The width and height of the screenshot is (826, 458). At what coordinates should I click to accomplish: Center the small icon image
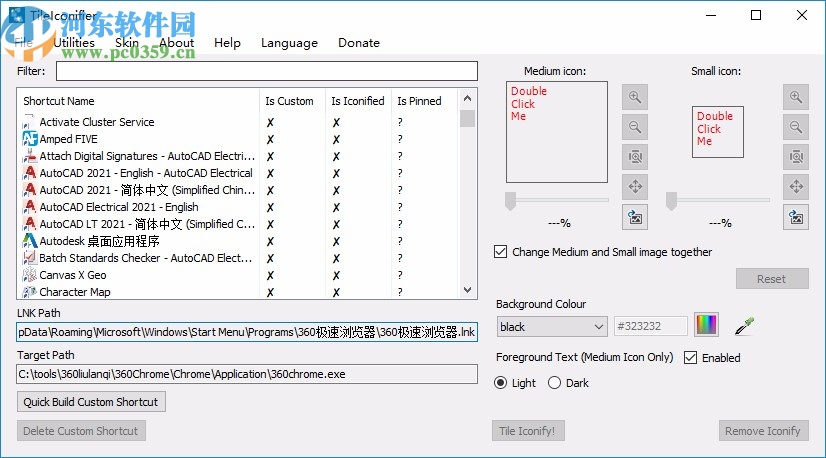coord(795,187)
